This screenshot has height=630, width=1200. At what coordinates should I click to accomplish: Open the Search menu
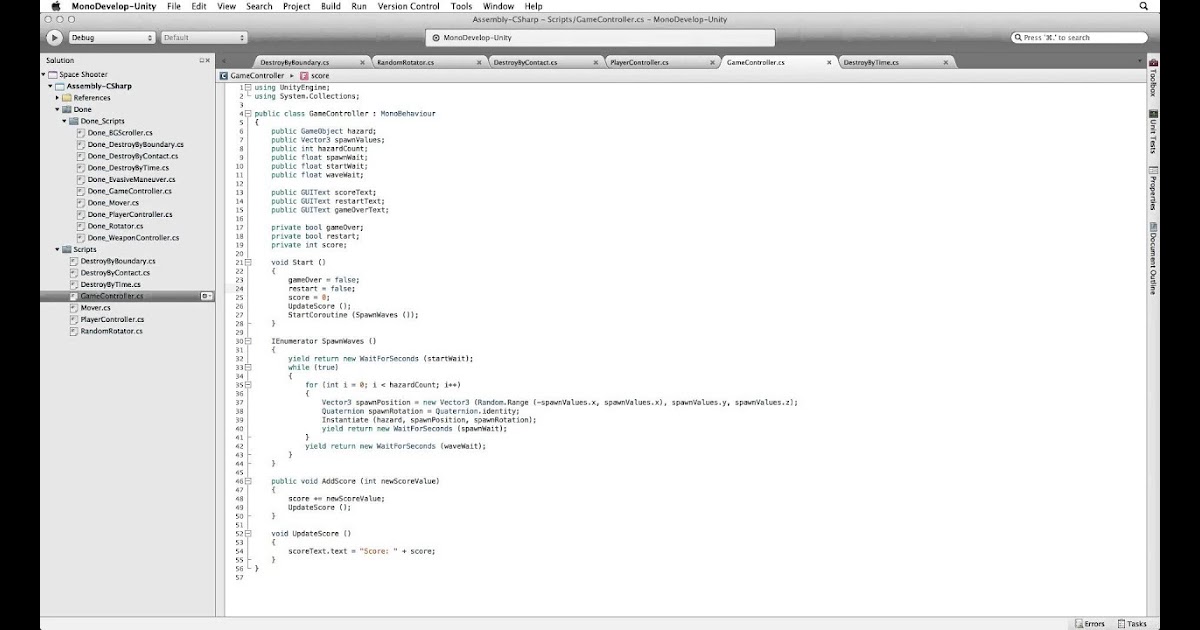tap(259, 6)
